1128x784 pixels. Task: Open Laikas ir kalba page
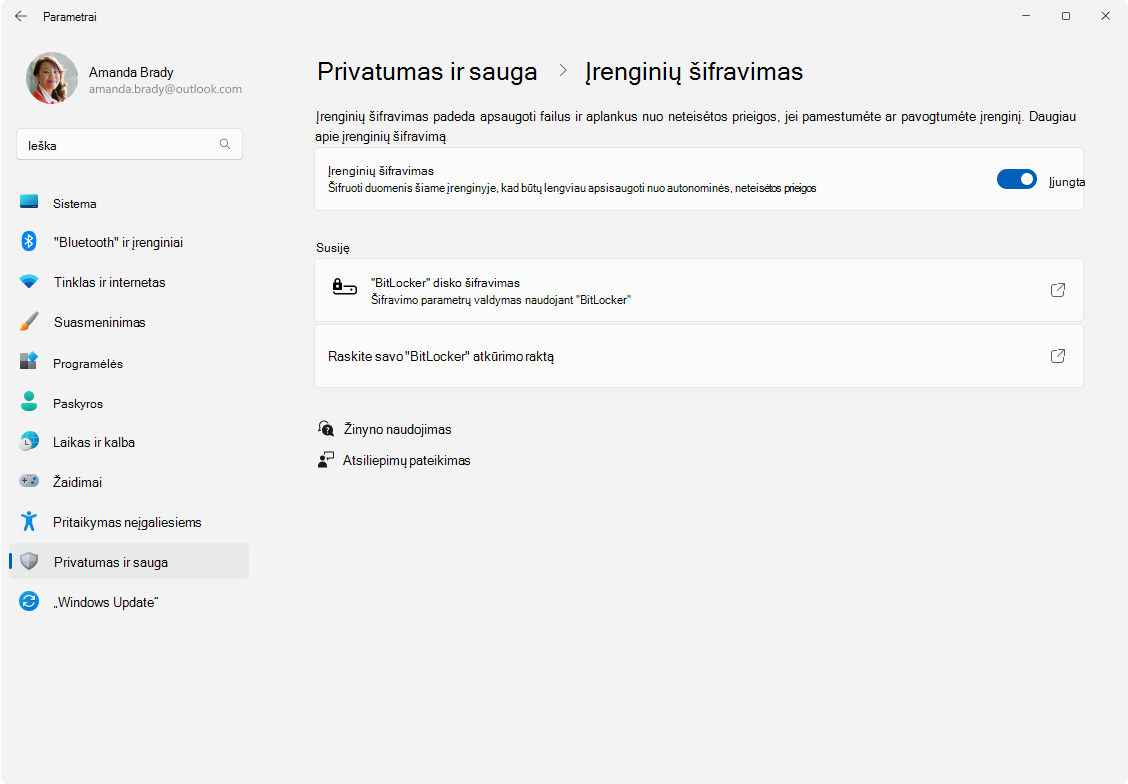[129, 442]
